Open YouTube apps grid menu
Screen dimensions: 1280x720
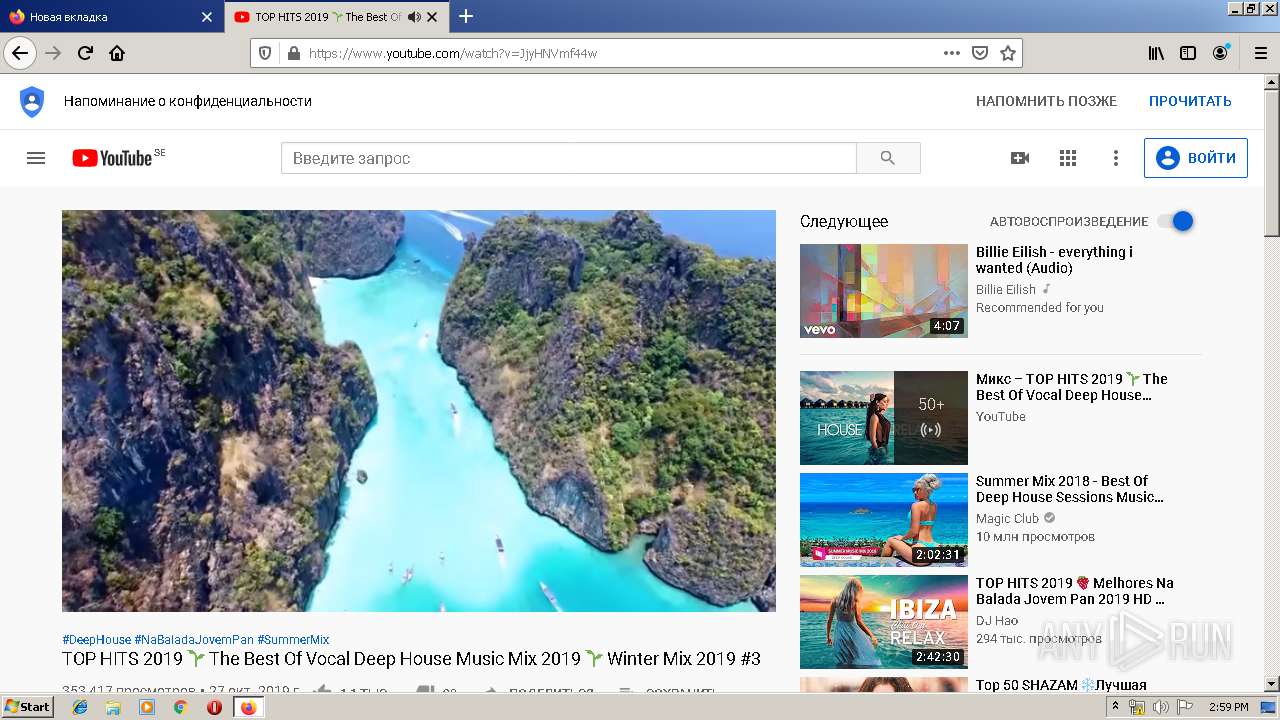[x=1068, y=158]
